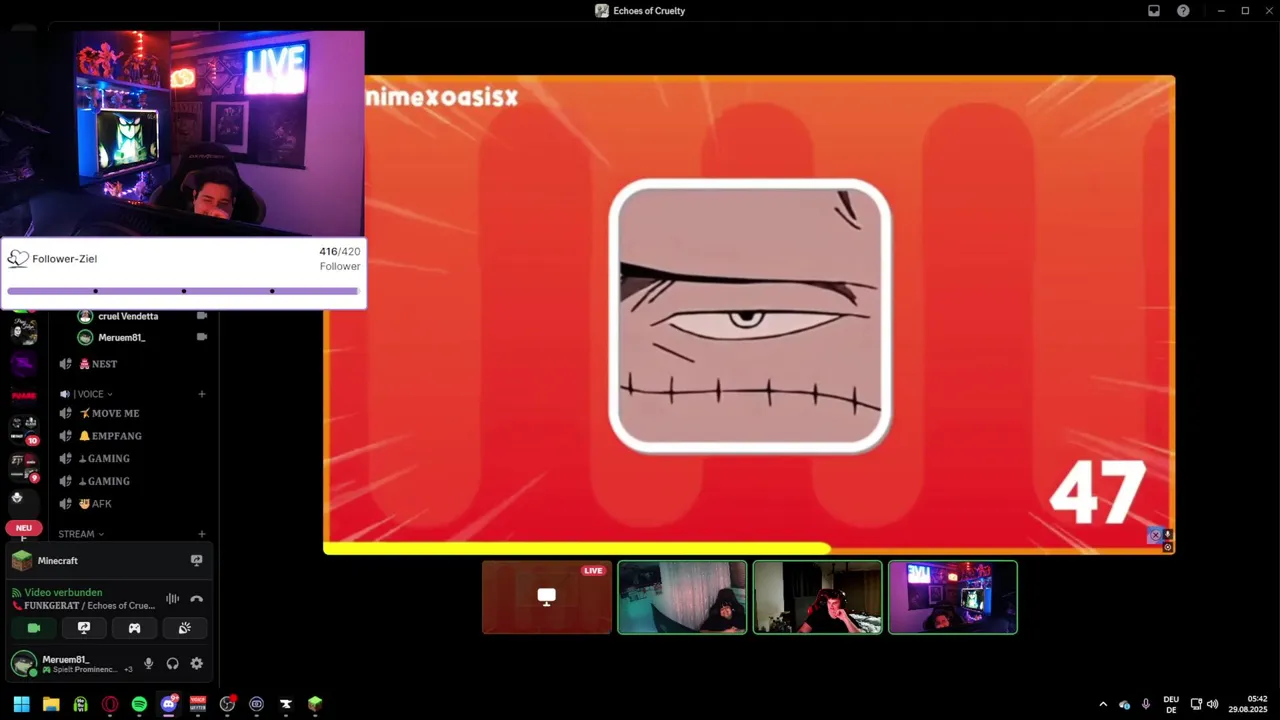Open the soundboard button in voice panel

184,628
